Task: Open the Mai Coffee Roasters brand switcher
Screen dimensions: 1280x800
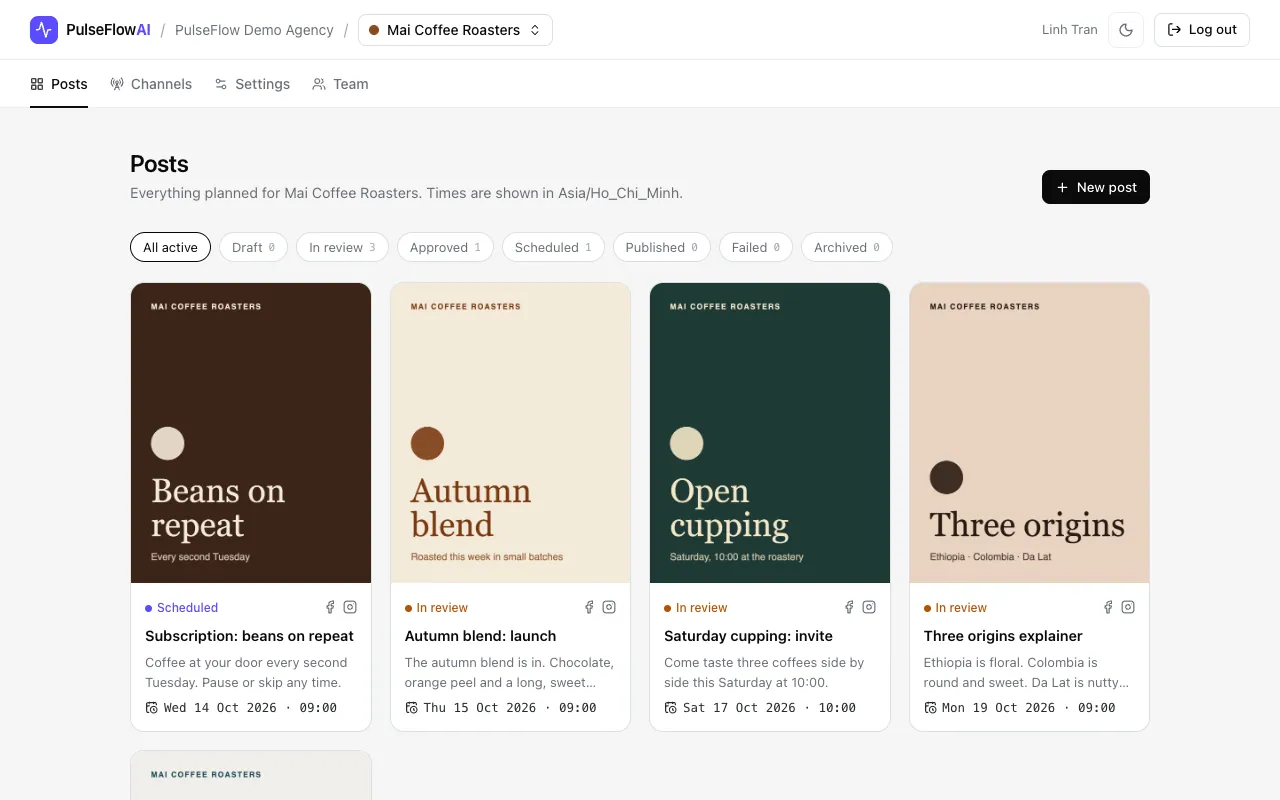Action: (455, 30)
